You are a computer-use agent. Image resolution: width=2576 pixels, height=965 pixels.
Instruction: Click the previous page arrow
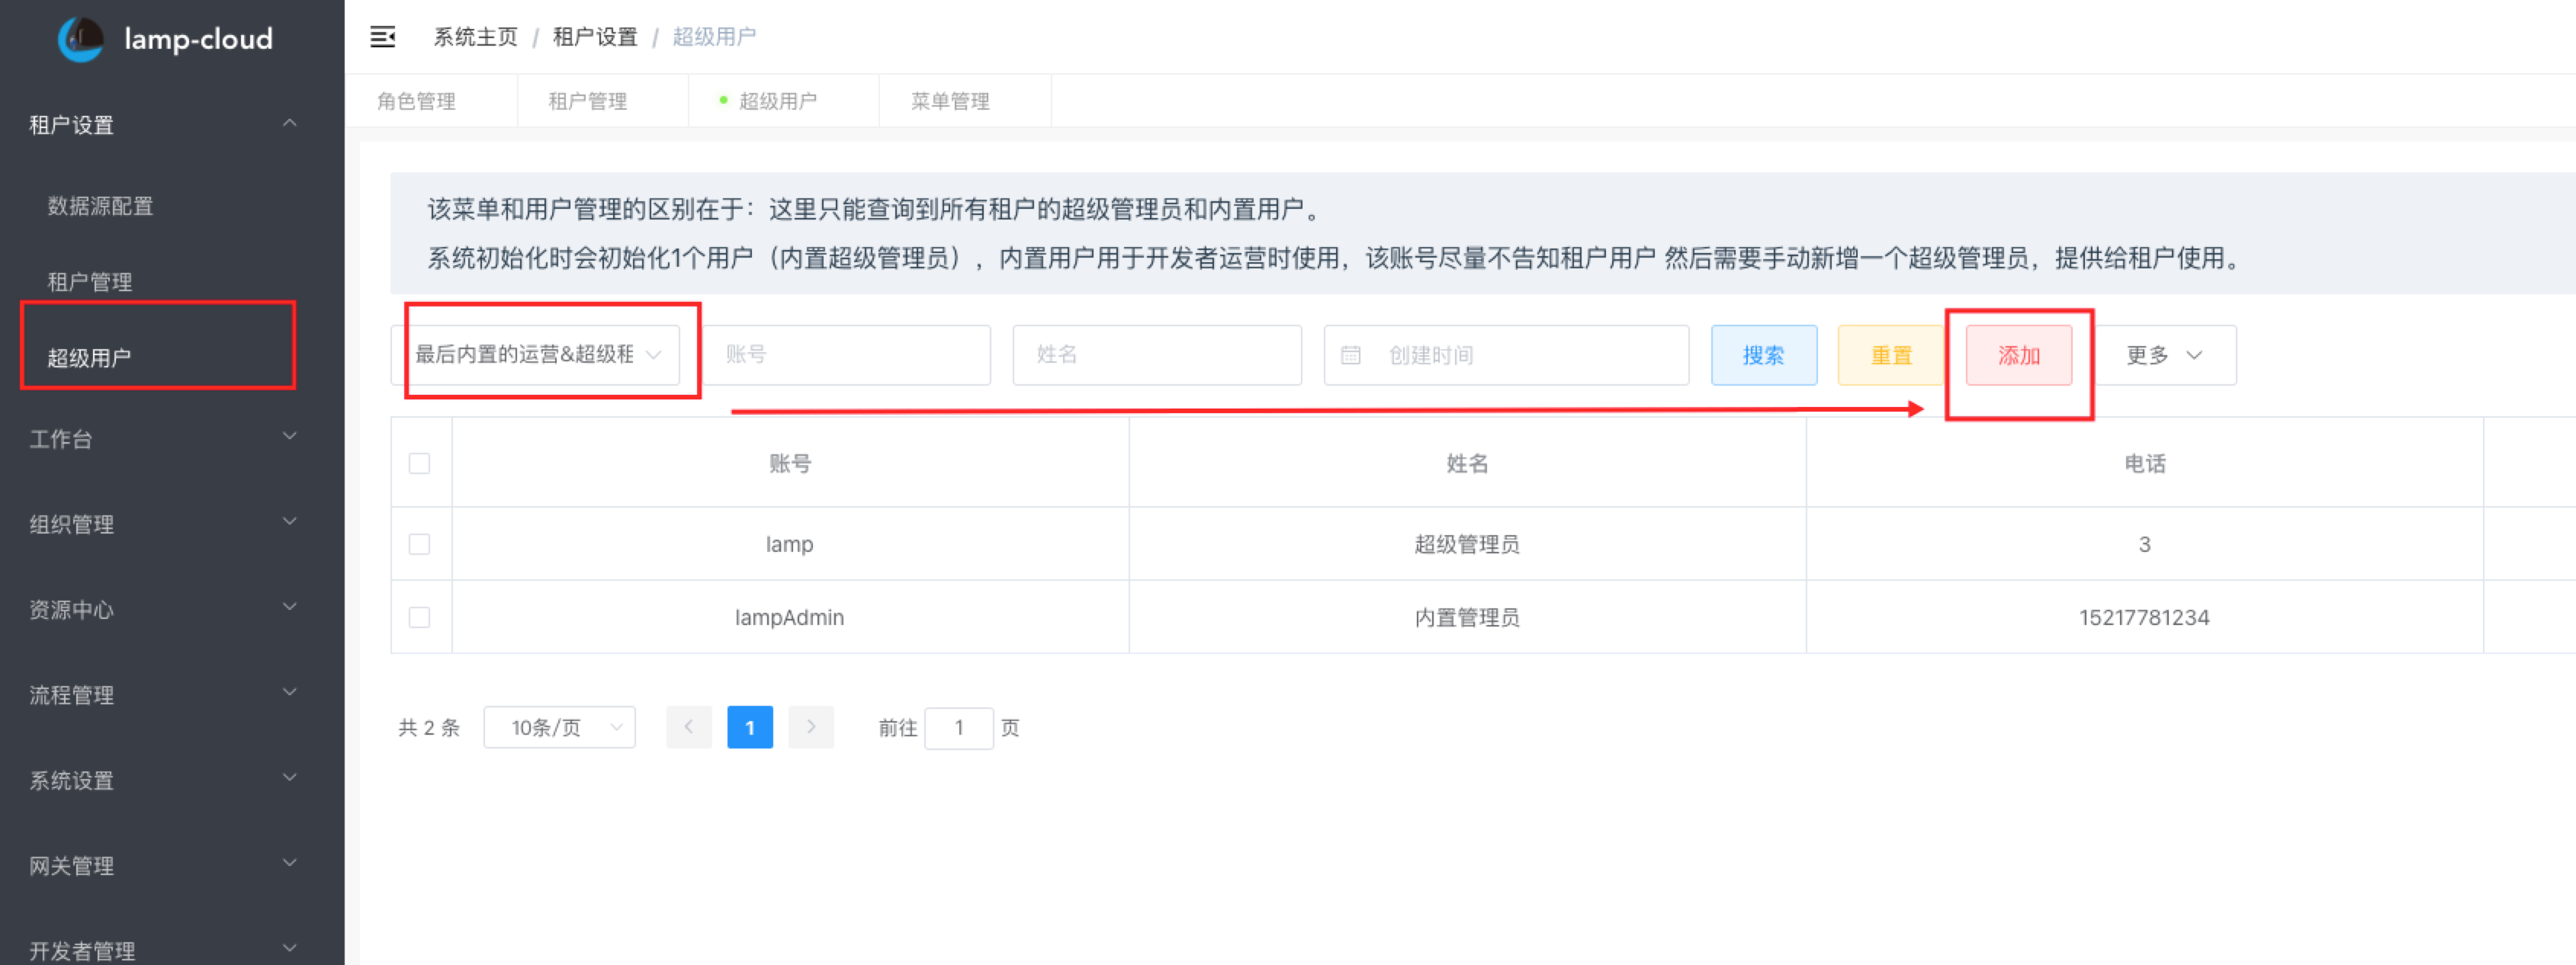689,727
